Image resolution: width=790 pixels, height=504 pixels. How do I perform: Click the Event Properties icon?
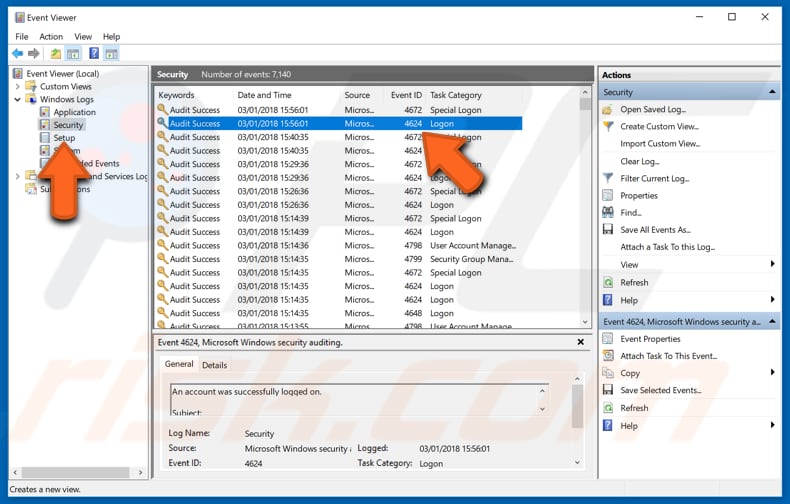point(608,339)
